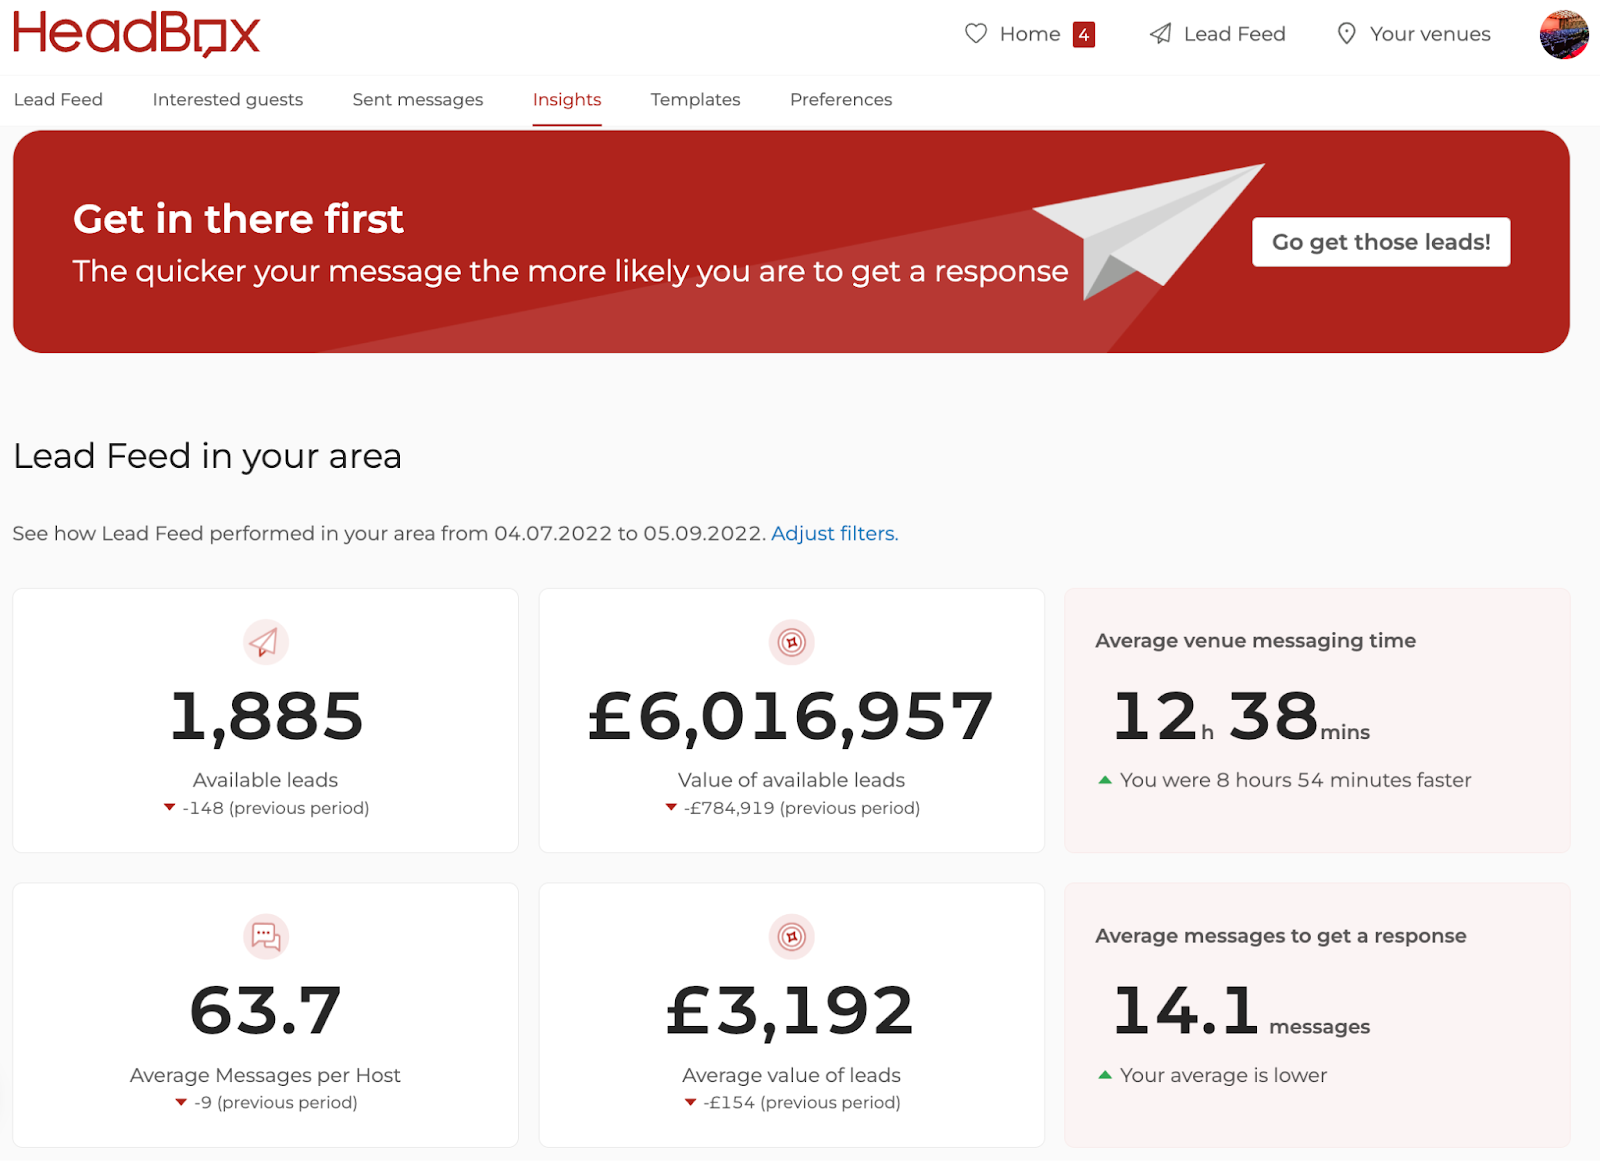
Task: Click the Average Messages per Host label
Action: coord(265,1075)
